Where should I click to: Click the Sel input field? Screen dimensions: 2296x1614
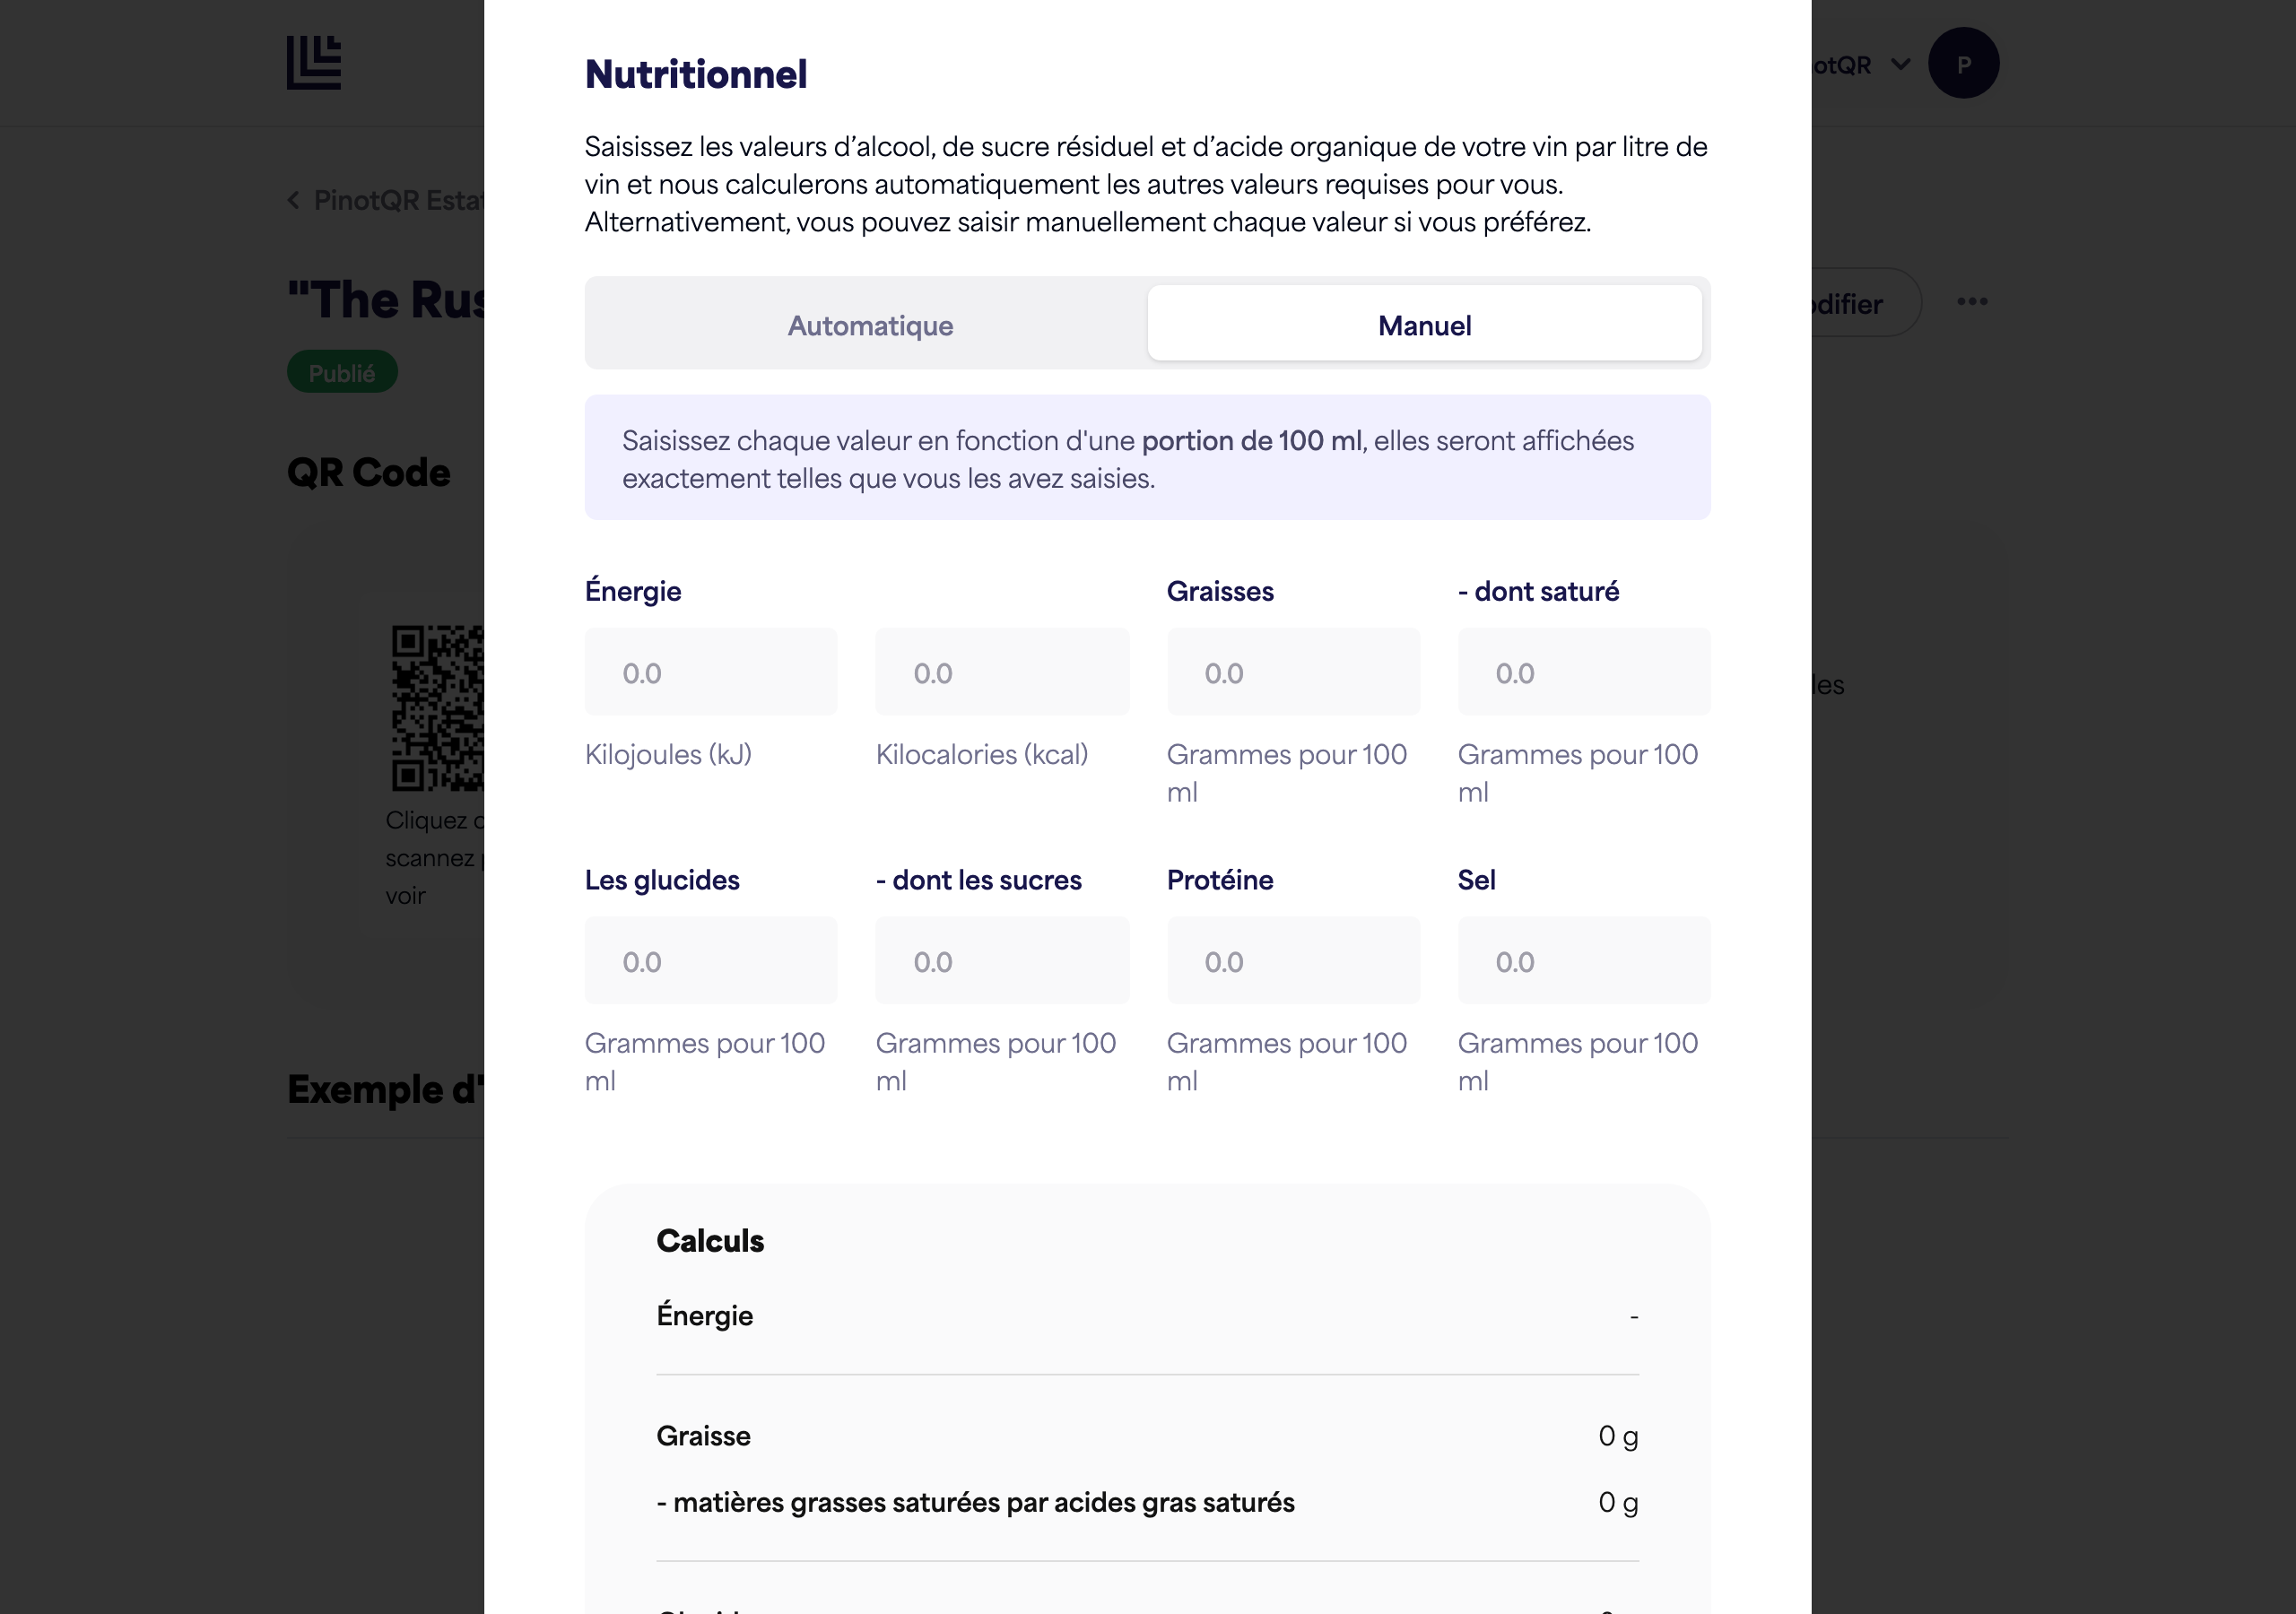[1584, 961]
